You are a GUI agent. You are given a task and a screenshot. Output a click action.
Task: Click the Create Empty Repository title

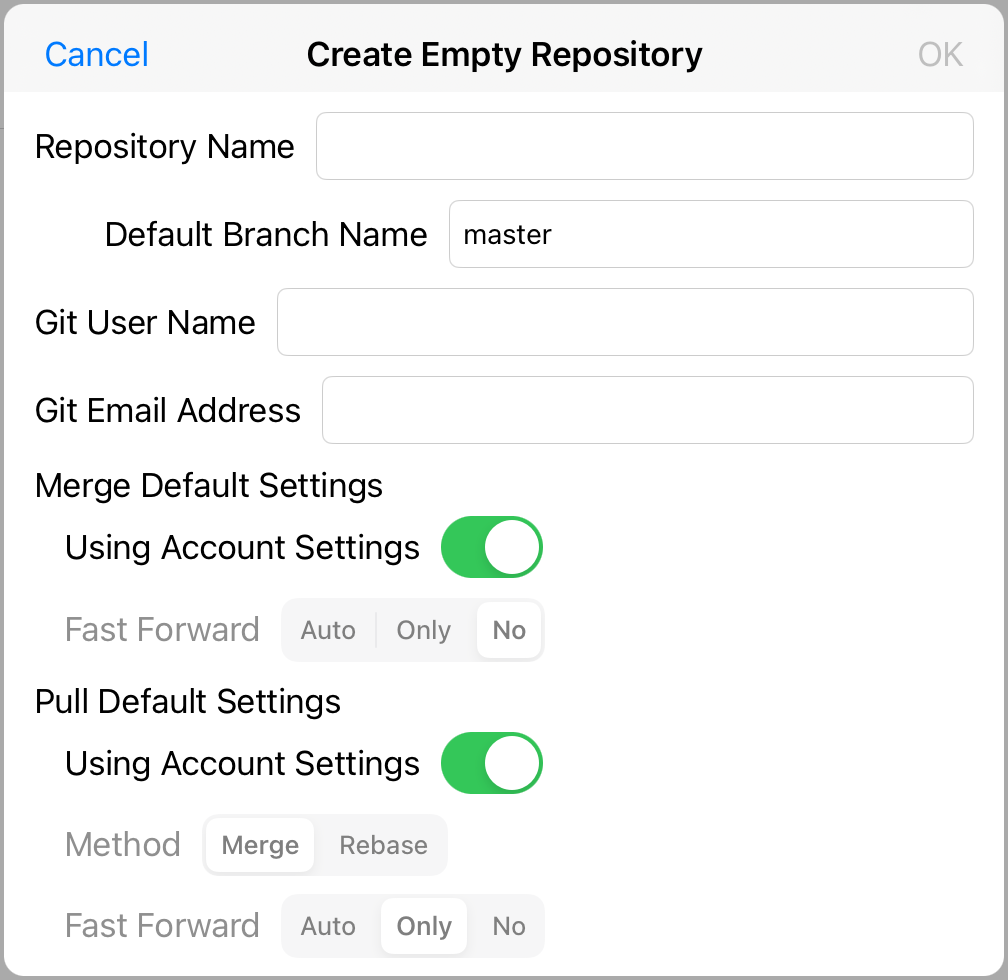click(504, 54)
